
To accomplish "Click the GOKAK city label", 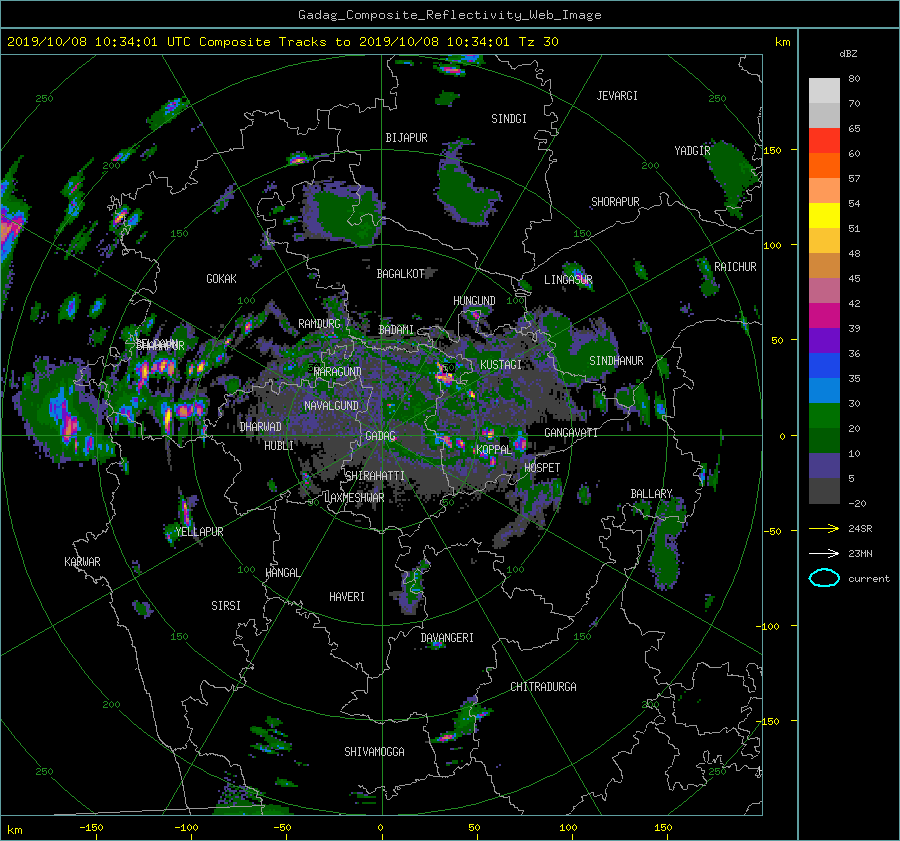I will pos(222,279).
